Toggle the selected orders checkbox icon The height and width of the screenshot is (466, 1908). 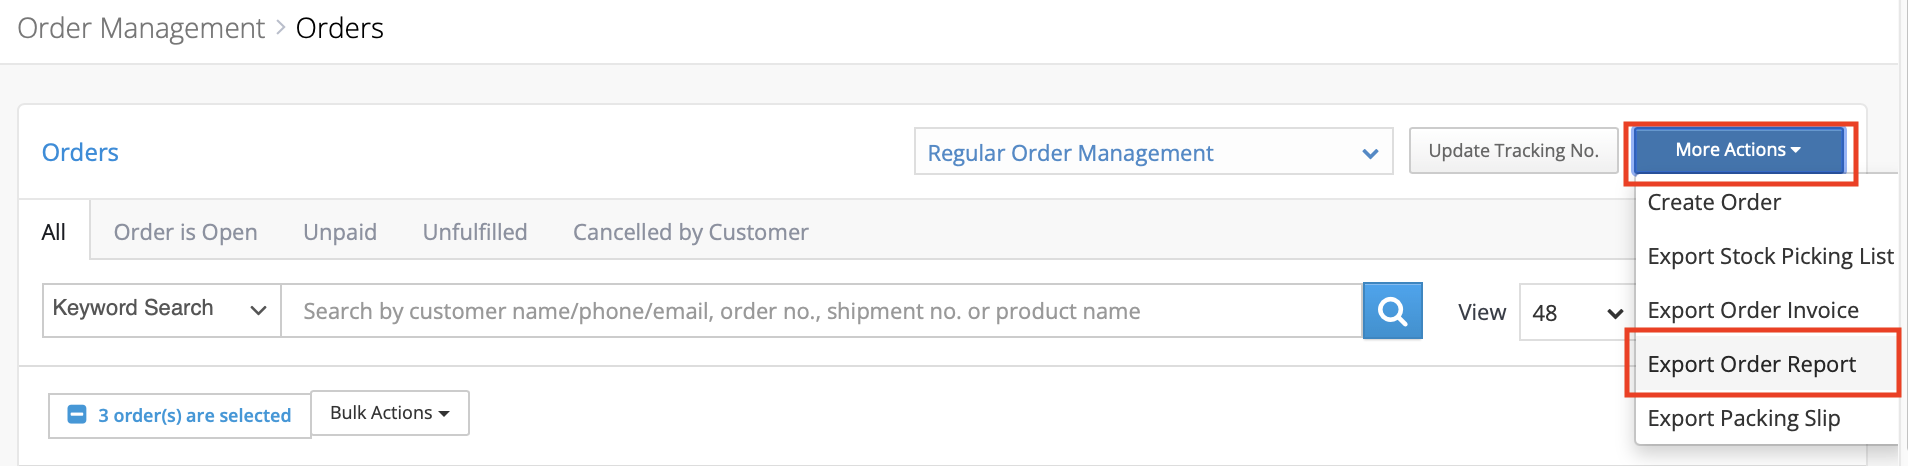pyautogui.click(x=77, y=414)
